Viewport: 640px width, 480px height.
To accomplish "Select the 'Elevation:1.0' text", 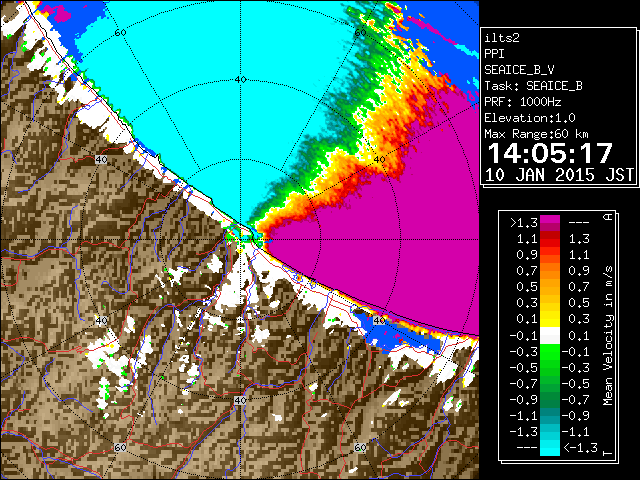I will tap(530, 118).
